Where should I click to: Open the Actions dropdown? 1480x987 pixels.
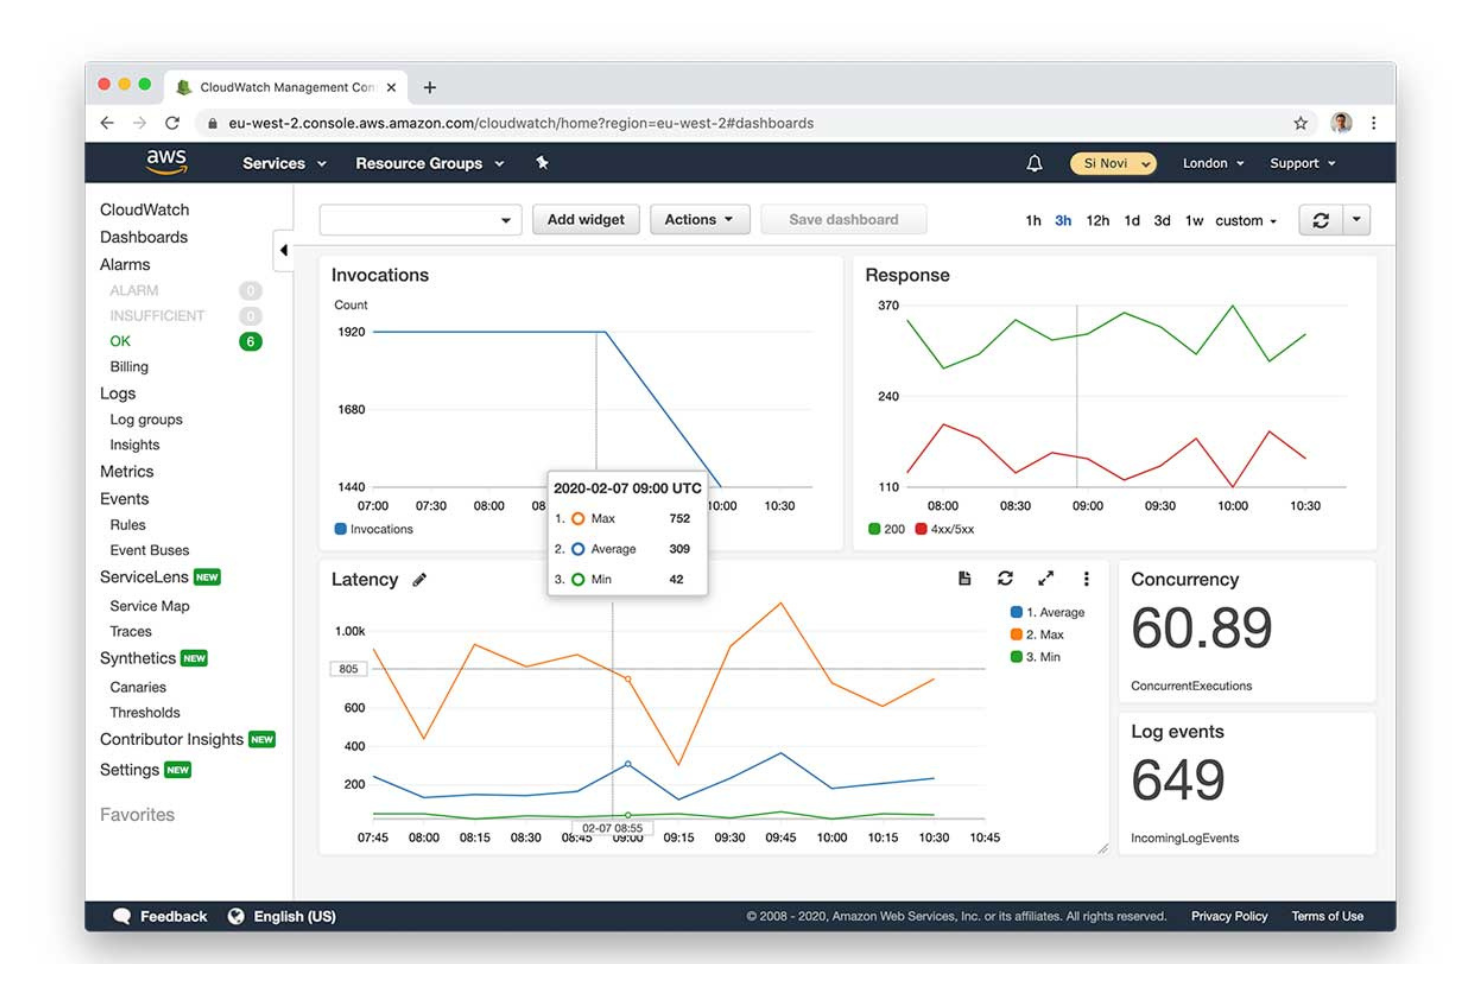699,219
